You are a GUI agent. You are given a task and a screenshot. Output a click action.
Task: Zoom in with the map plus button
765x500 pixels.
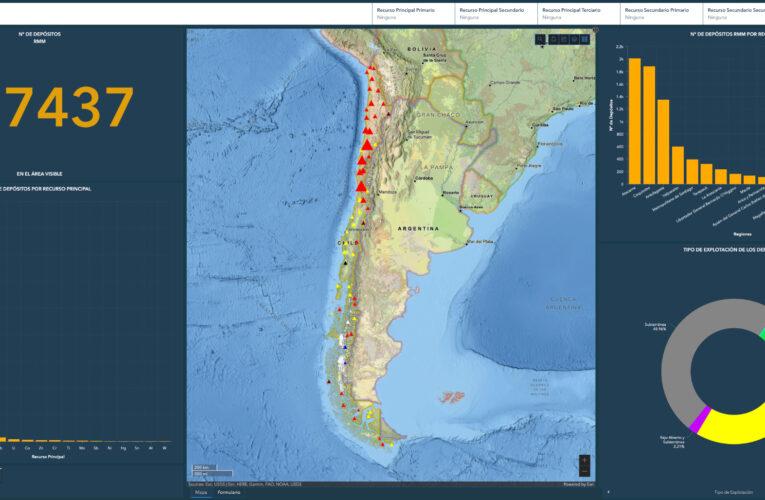coord(585,460)
